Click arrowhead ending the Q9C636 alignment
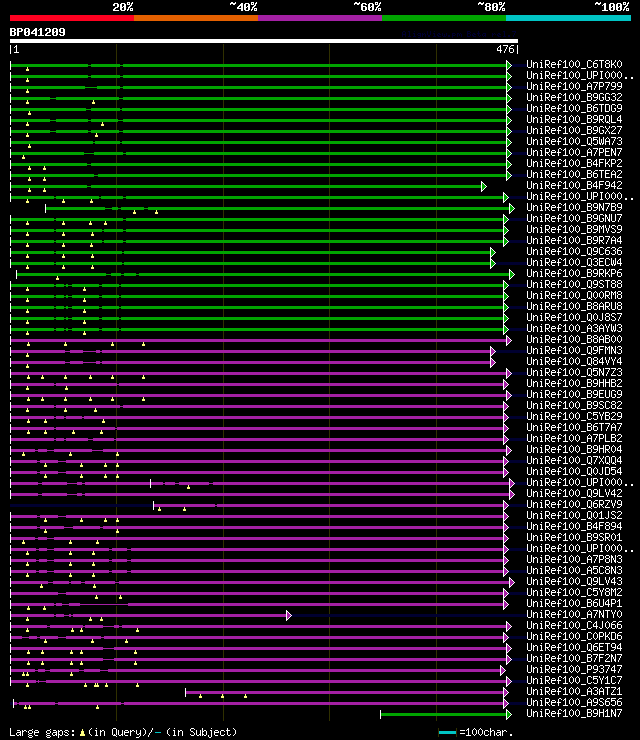 pyautogui.click(x=493, y=252)
